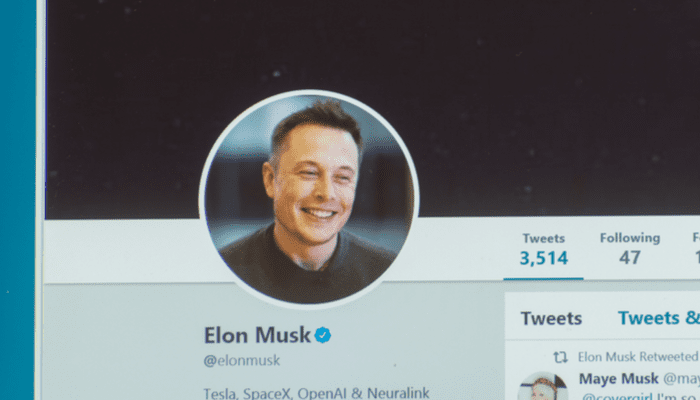Open the dark header banner image
700x400 pixels.
[372, 109]
